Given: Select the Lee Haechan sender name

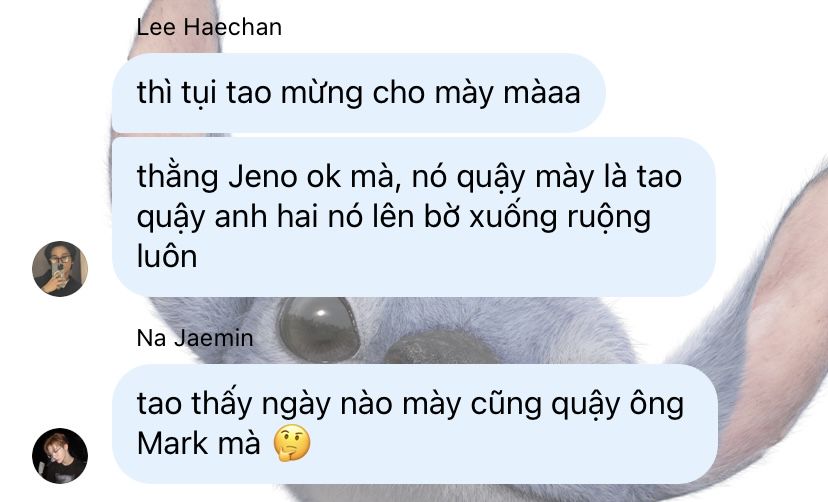Looking at the screenshot, I should 209,27.
